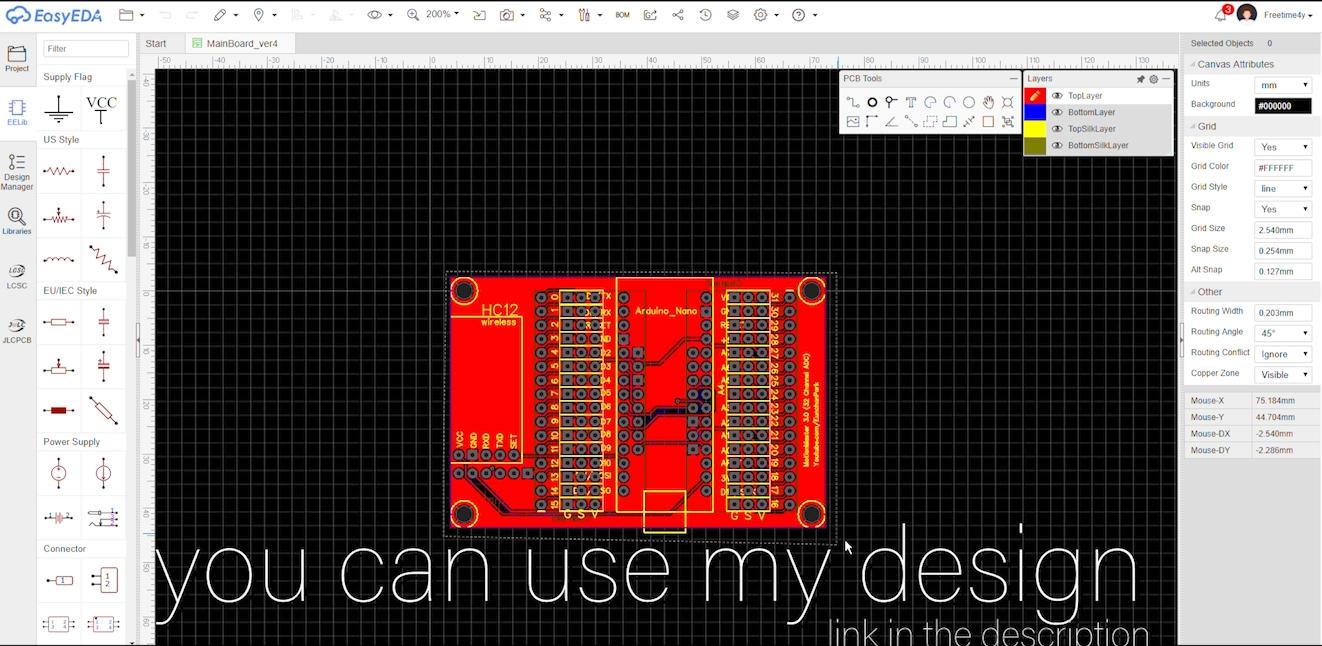This screenshot has width=1322, height=646.
Task: Select the Track routing tool in PCB Tools
Action: click(853, 102)
